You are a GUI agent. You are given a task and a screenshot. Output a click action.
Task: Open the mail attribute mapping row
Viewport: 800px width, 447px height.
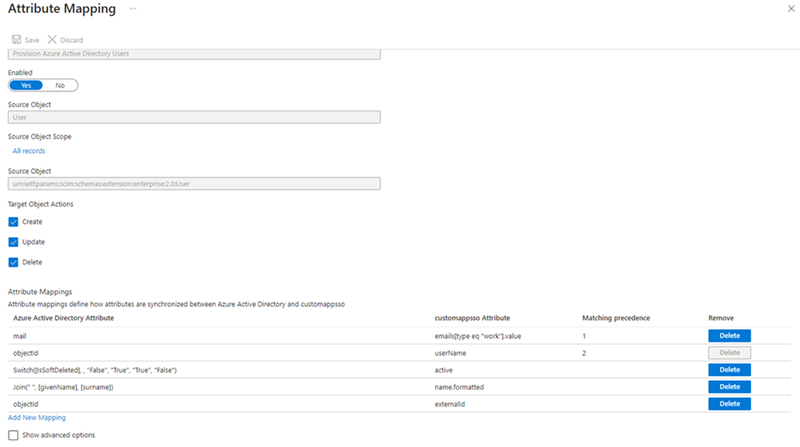(x=20, y=336)
